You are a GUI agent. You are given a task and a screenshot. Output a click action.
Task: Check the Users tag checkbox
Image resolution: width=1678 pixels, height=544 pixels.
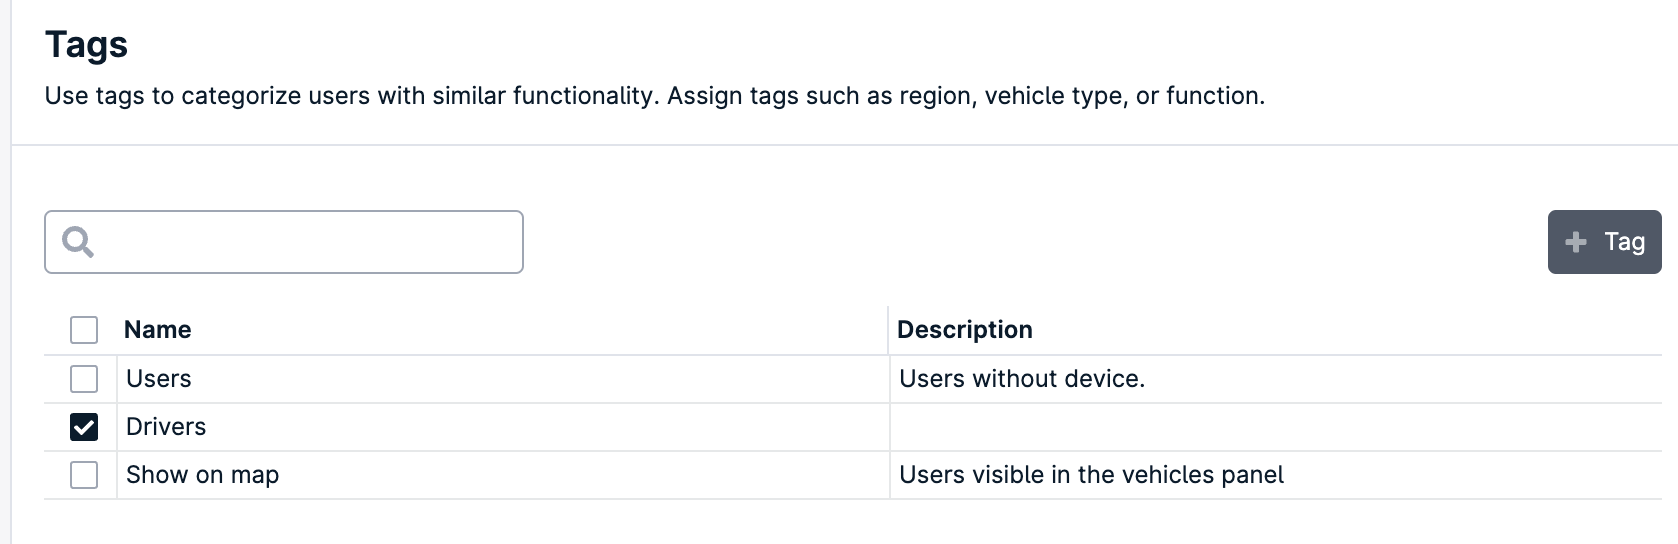pyautogui.click(x=84, y=379)
